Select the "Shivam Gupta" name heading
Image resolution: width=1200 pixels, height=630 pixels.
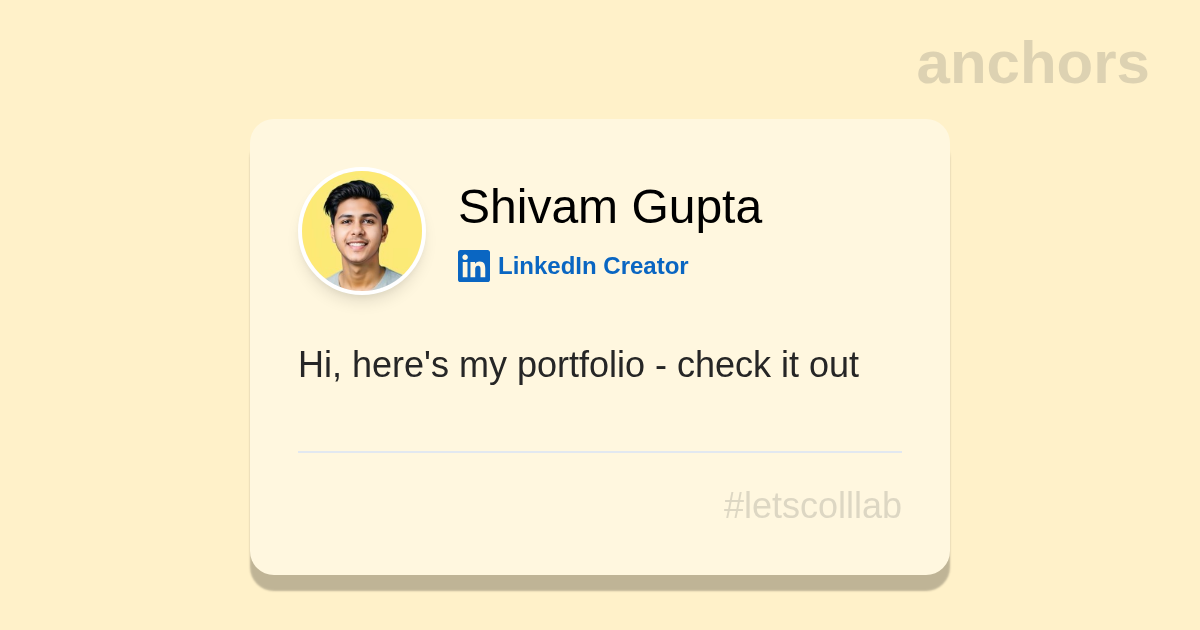point(609,207)
